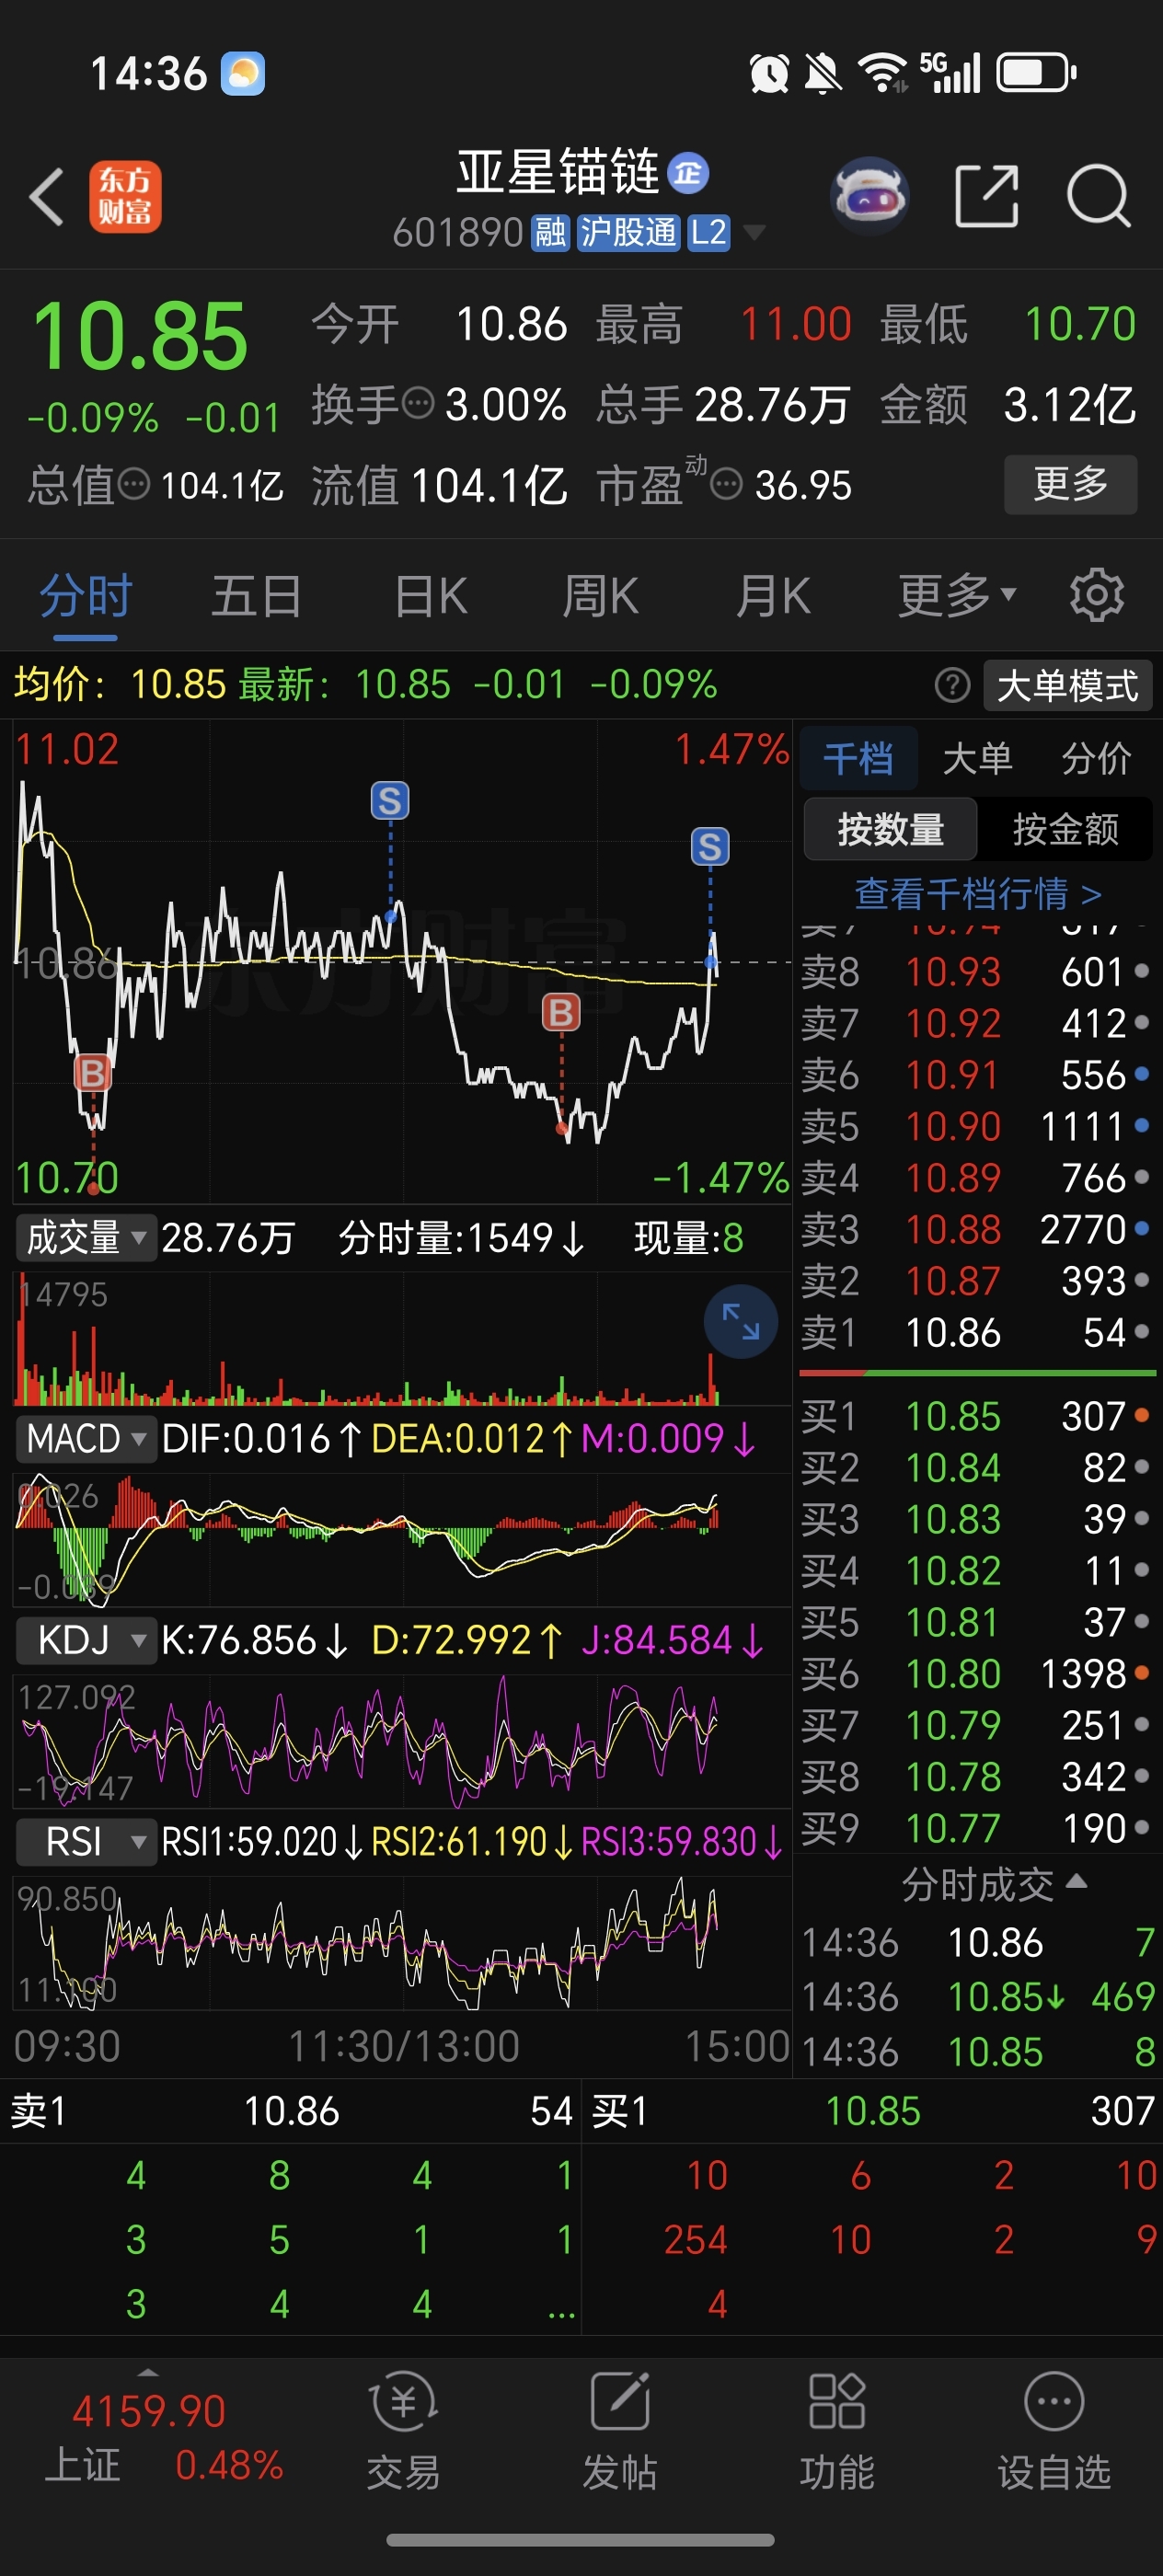The width and height of the screenshot is (1163, 2576).
Task: Expand the 上证 index bar arrow
Action: tap(148, 2371)
